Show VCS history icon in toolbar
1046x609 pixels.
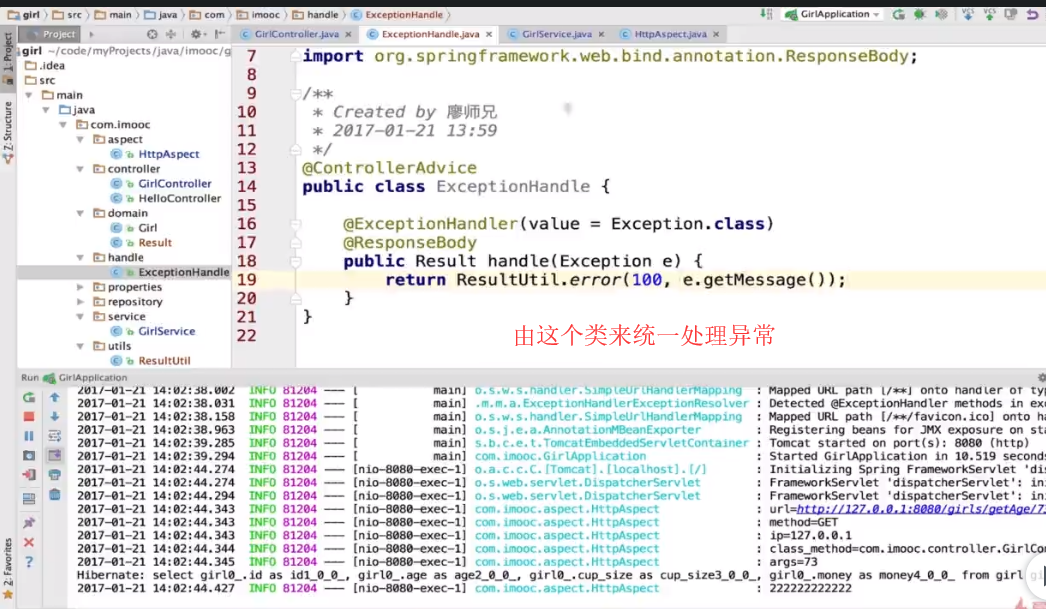tap(1011, 14)
